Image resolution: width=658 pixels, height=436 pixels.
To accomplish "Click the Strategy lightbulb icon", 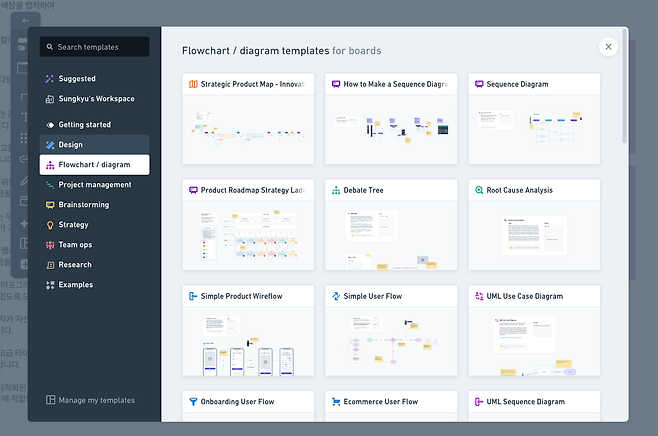I will coord(50,225).
